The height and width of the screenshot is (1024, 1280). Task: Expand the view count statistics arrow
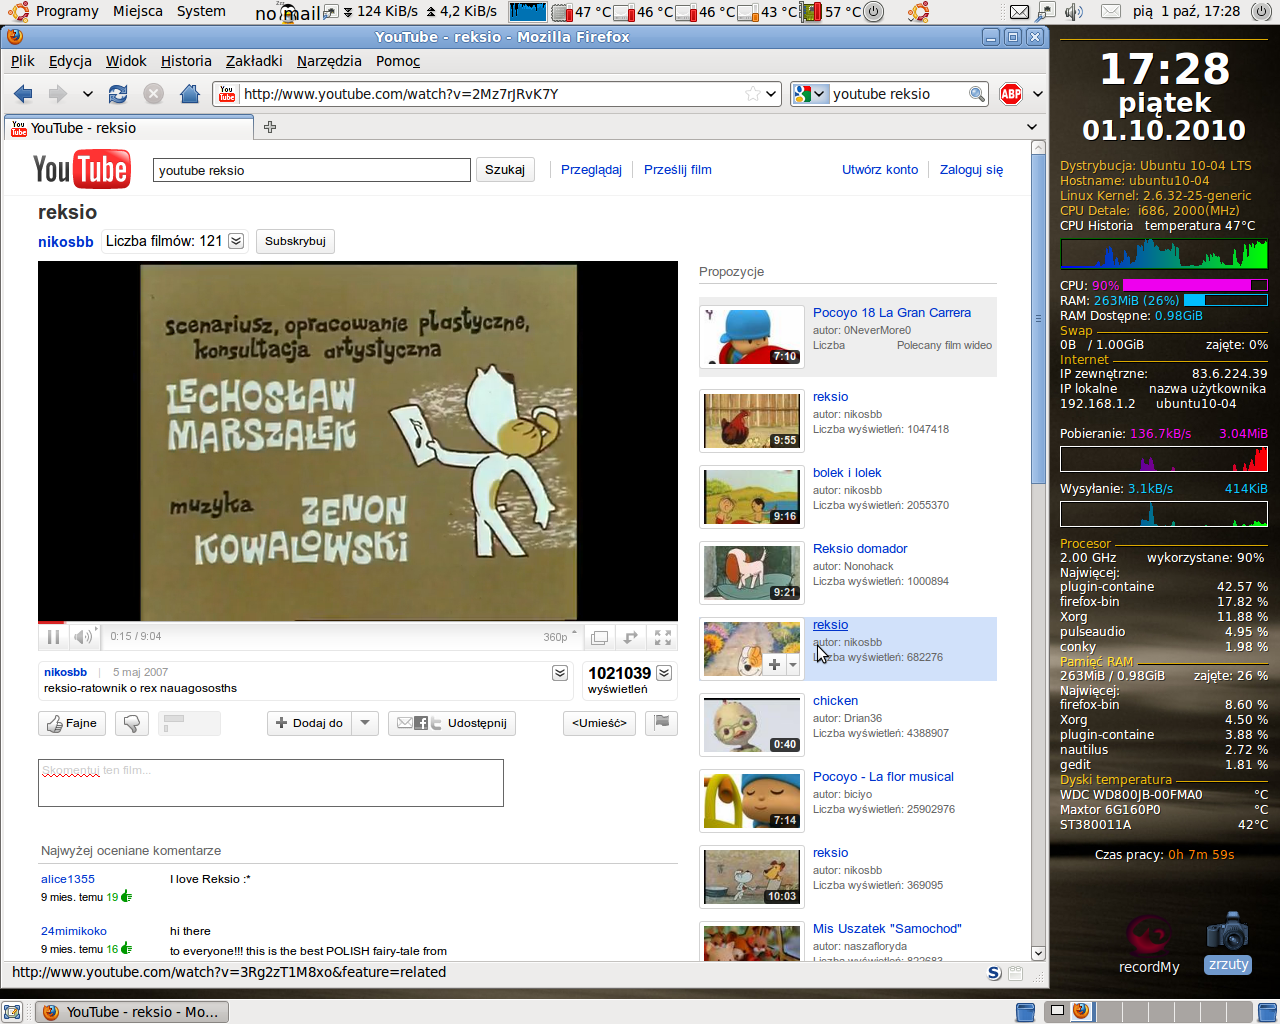[x=664, y=673]
